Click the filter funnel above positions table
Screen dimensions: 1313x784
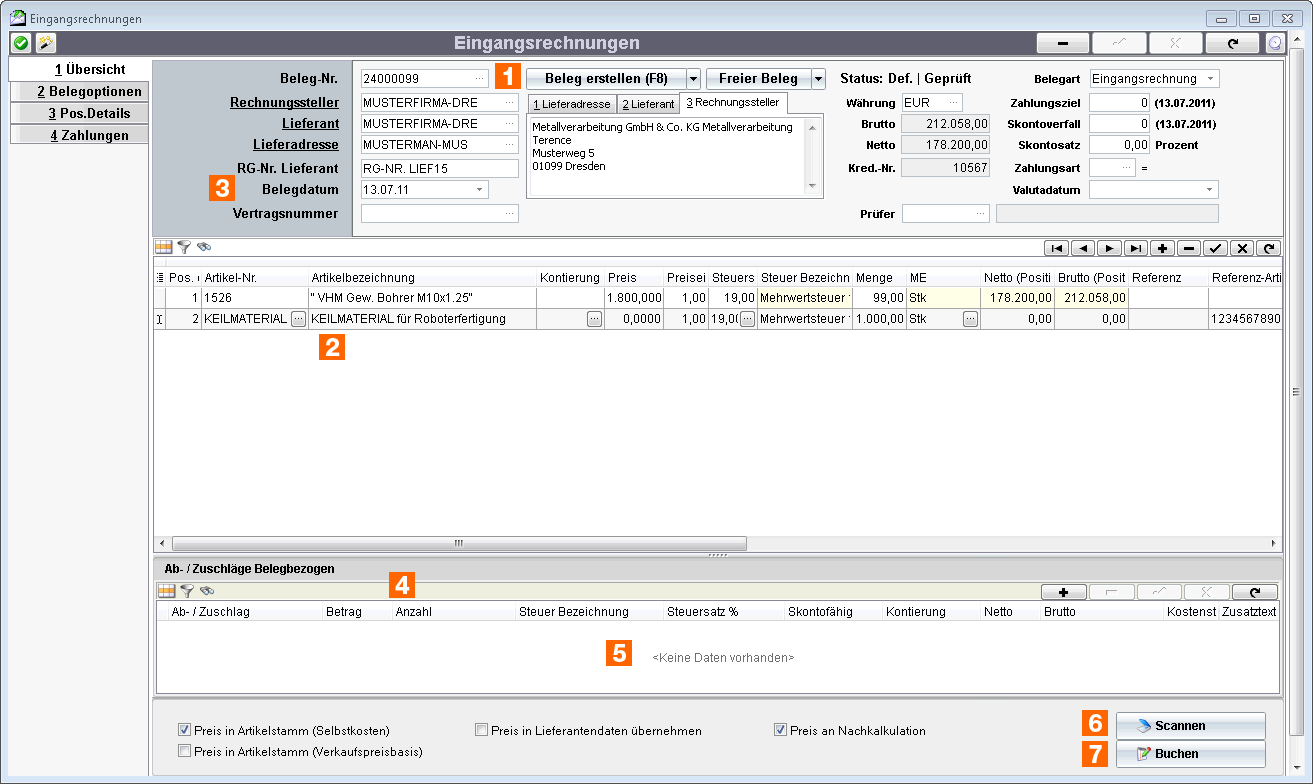click(184, 246)
